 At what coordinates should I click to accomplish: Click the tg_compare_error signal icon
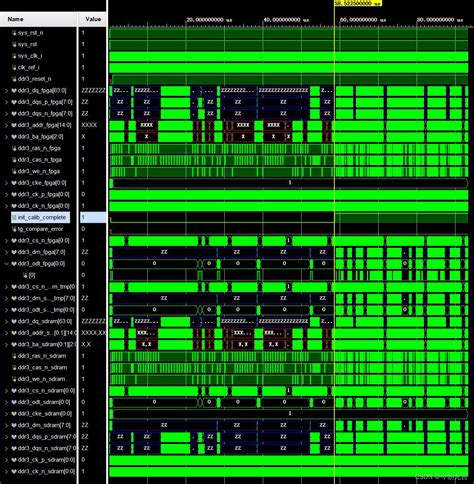click(14, 229)
